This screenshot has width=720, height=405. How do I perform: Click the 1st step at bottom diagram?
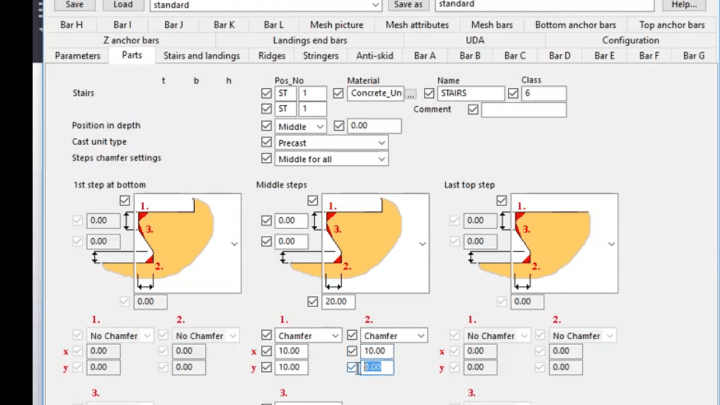click(x=188, y=243)
